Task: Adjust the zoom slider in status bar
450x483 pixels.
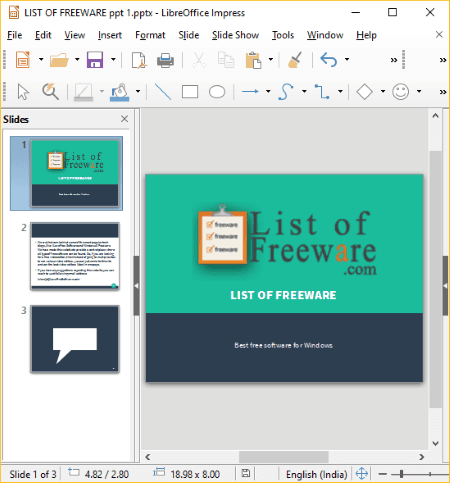Action: pos(402,474)
